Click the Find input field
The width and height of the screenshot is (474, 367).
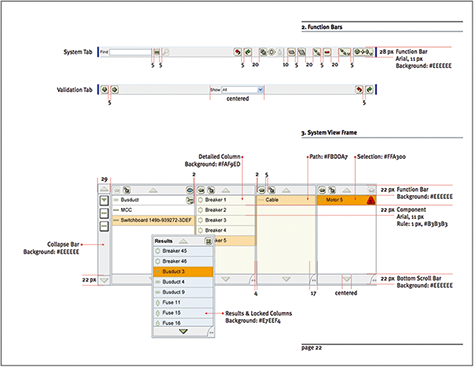[x=130, y=52]
